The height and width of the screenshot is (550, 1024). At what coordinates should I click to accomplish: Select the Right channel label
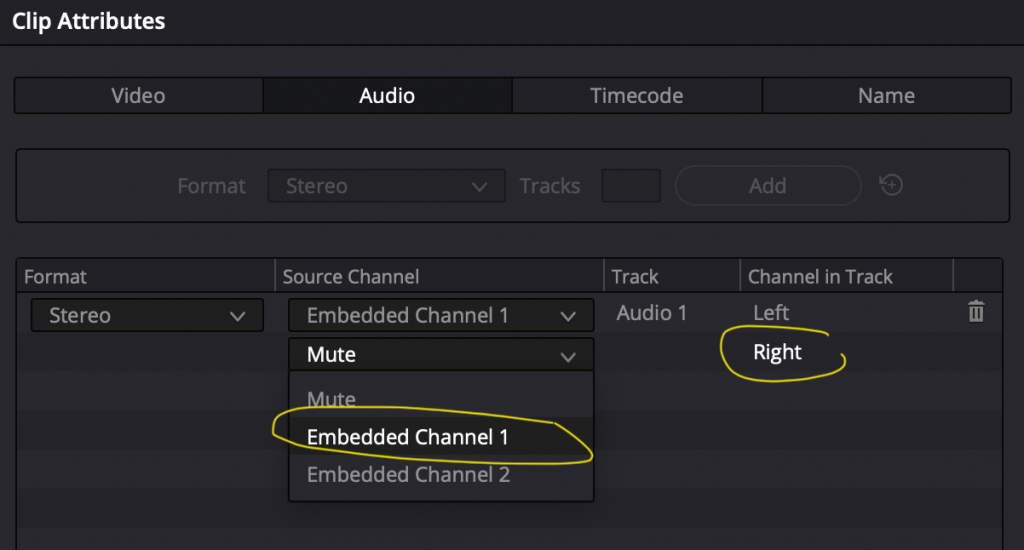click(x=778, y=352)
